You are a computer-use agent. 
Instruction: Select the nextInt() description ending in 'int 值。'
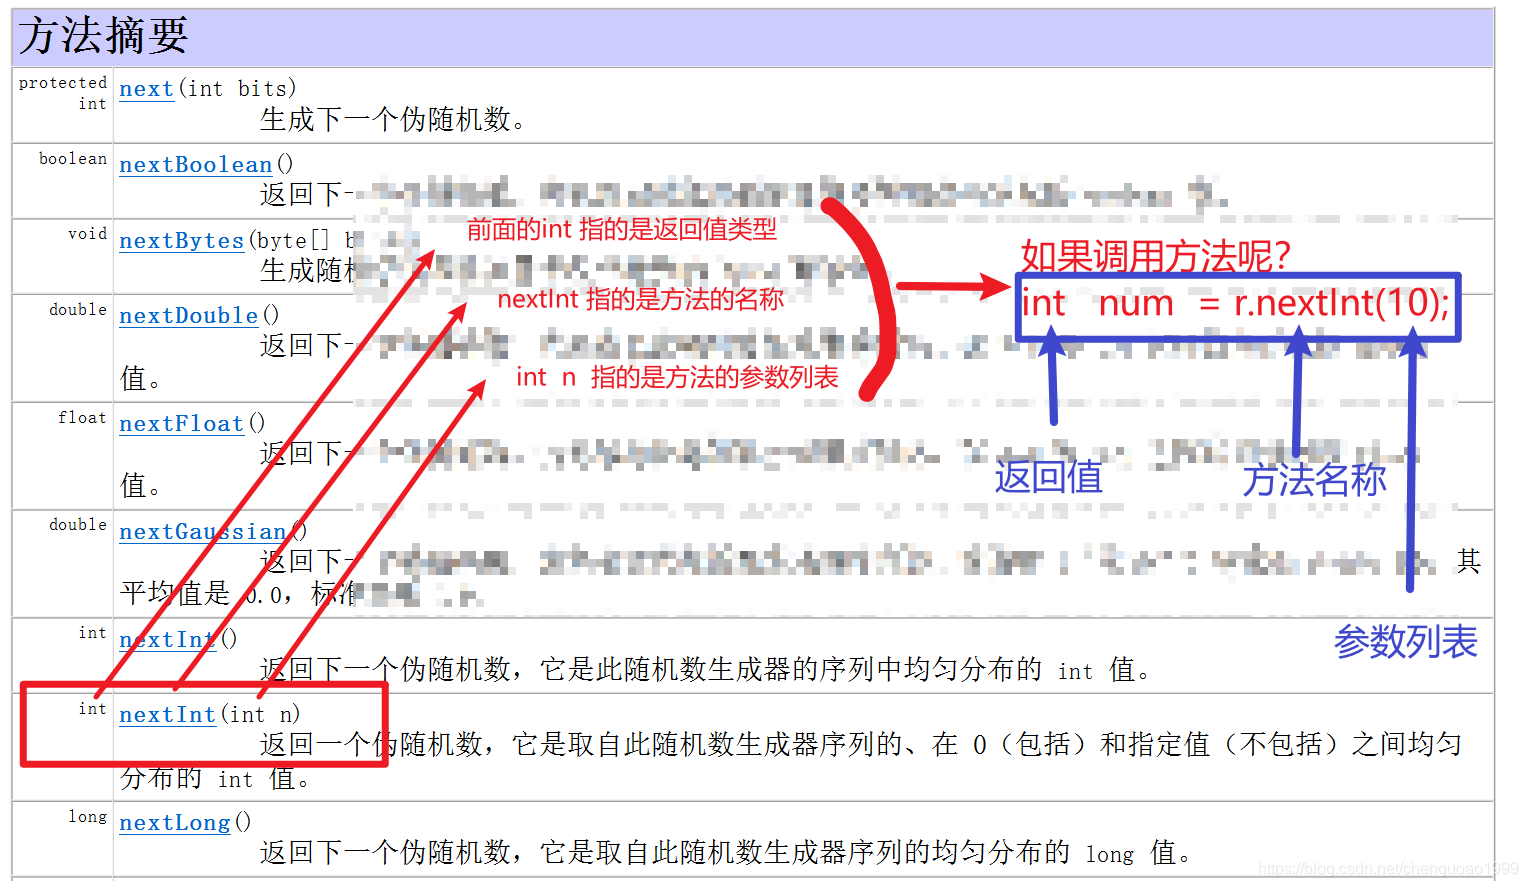[705, 670]
